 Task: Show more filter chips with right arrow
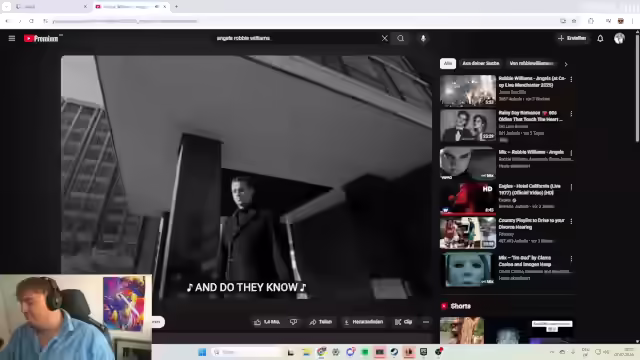pos(566,64)
